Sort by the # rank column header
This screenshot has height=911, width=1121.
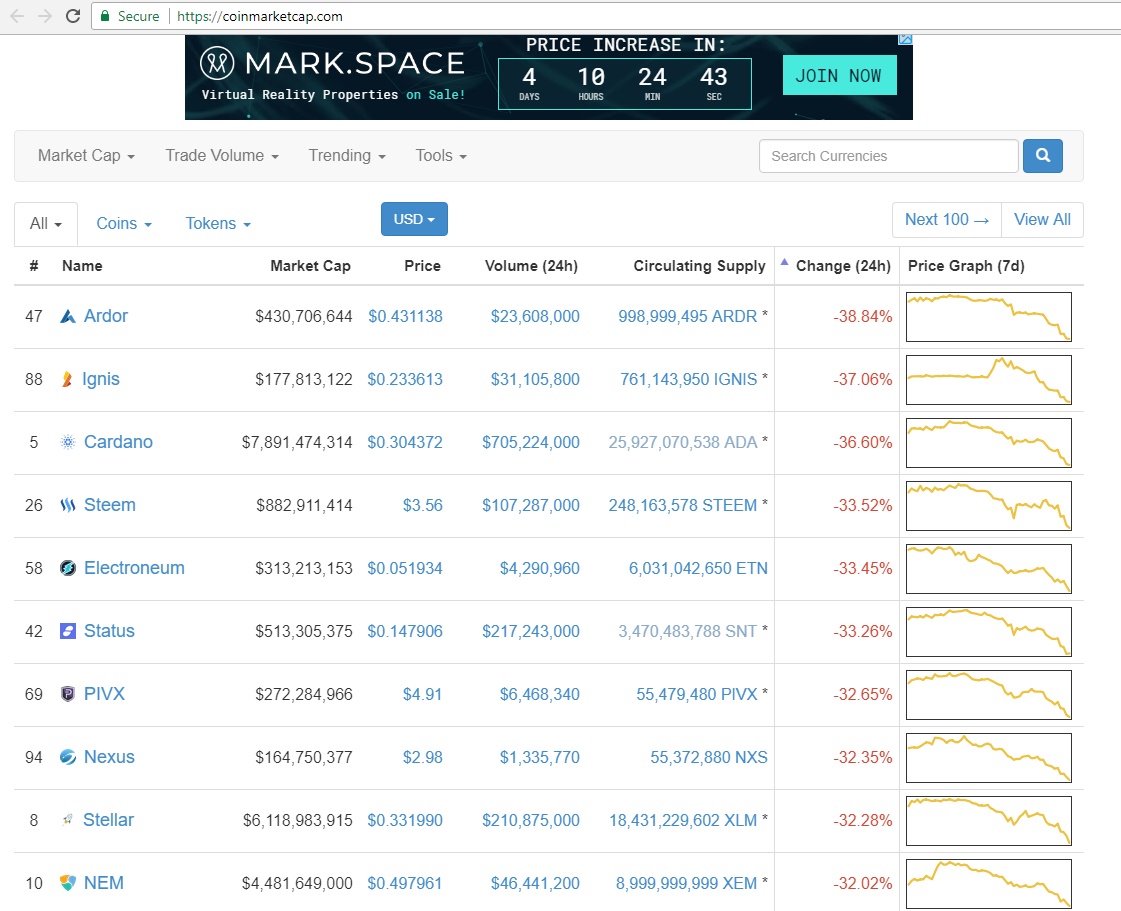pos(34,266)
